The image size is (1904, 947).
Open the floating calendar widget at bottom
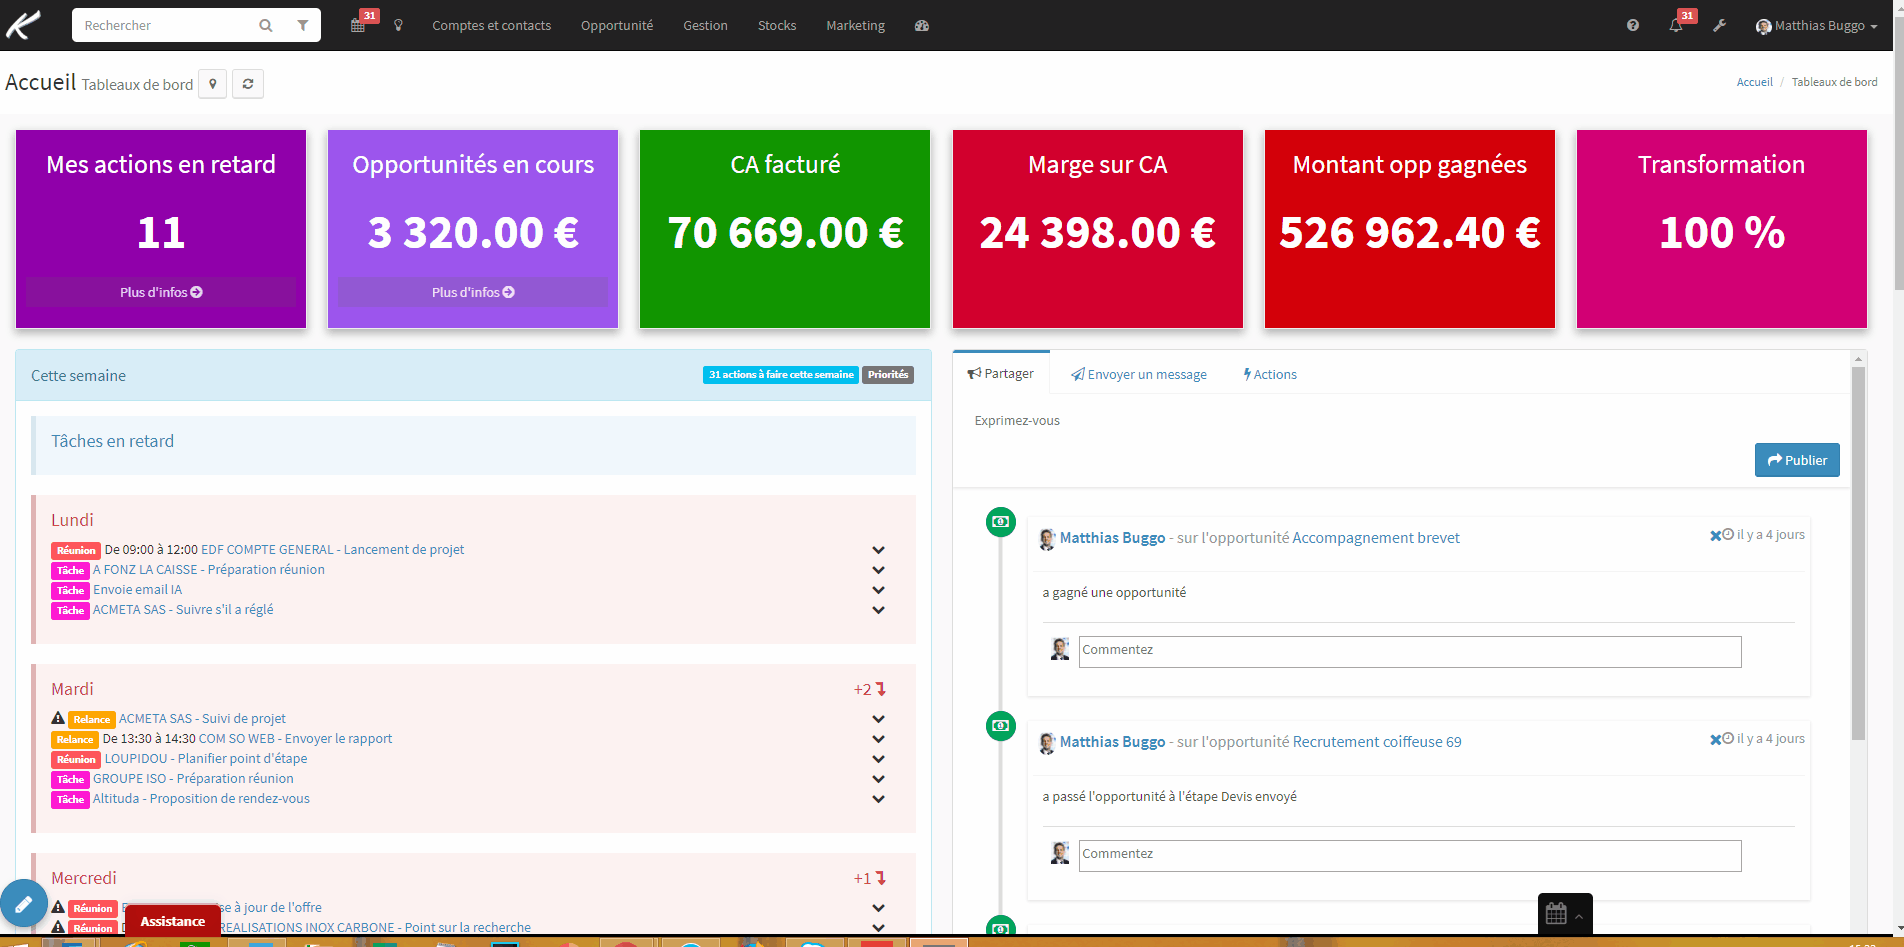[1564, 913]
